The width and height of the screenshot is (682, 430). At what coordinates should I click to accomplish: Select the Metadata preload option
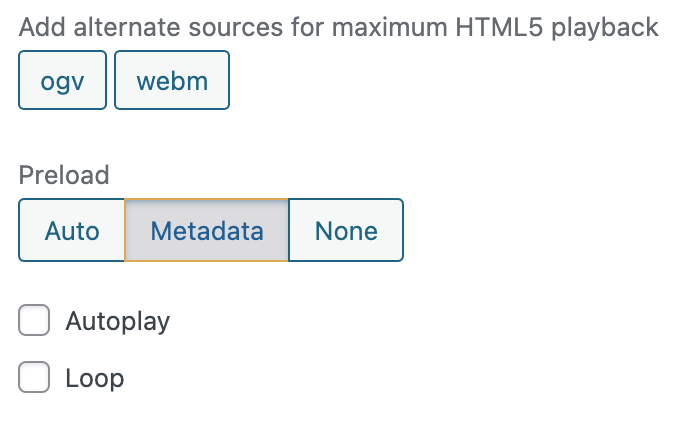point(207,231)
